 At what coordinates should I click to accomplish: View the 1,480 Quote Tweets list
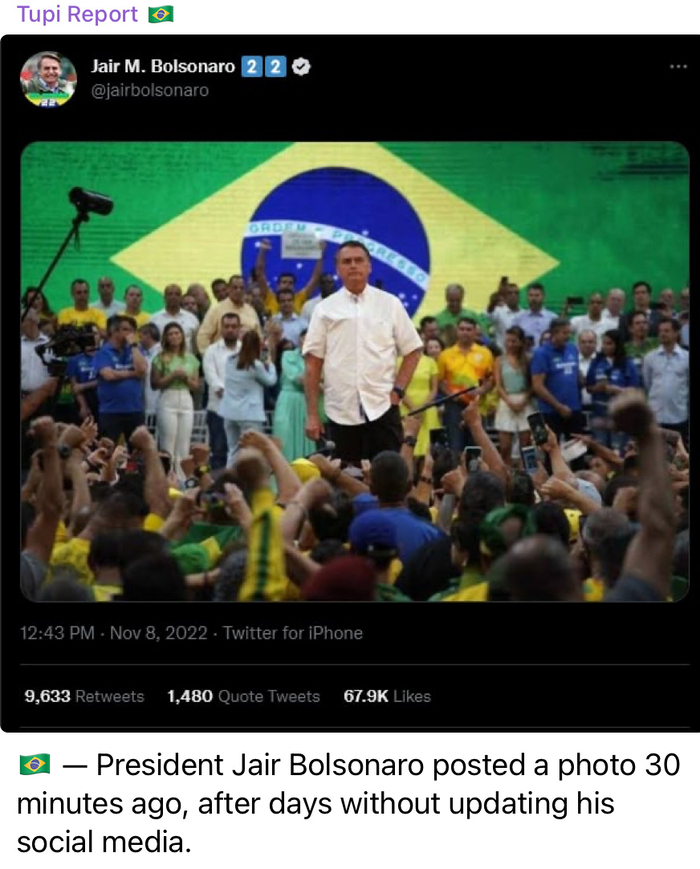click(x=244, y=696)
